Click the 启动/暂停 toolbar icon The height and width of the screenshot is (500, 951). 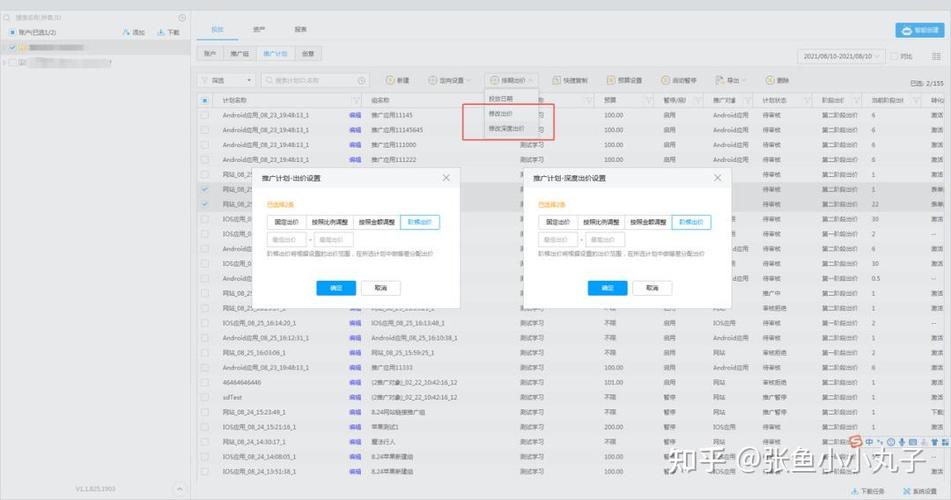(x=679, y=80)
